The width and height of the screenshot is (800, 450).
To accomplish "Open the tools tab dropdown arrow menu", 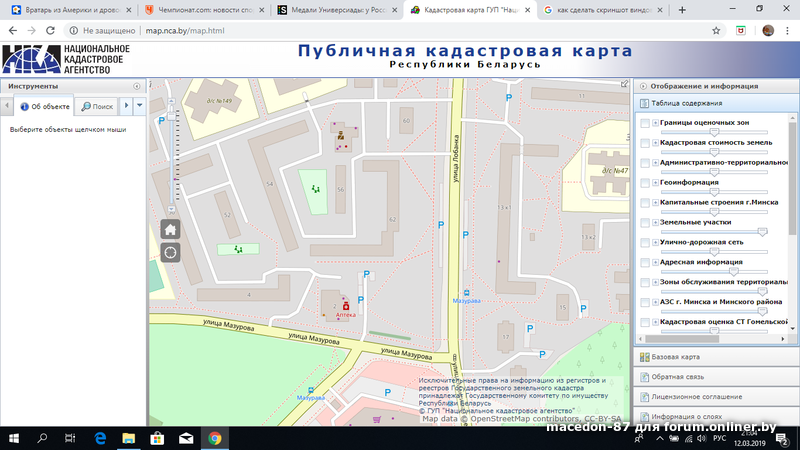I will click(x=140, y=105).
